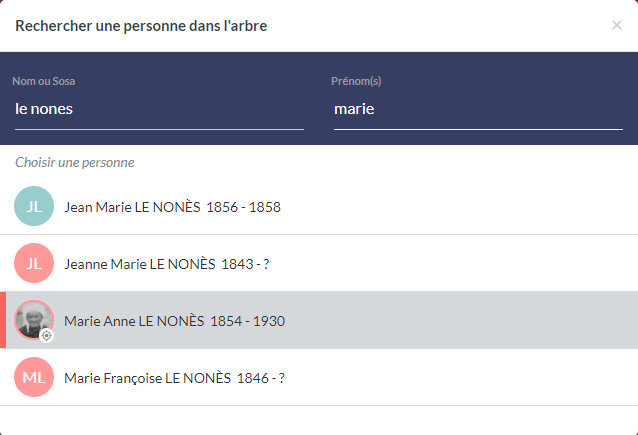638x435 pixels.
Task: Pick Marie Anne LE NONÈS name
Action: click(133, 321)
